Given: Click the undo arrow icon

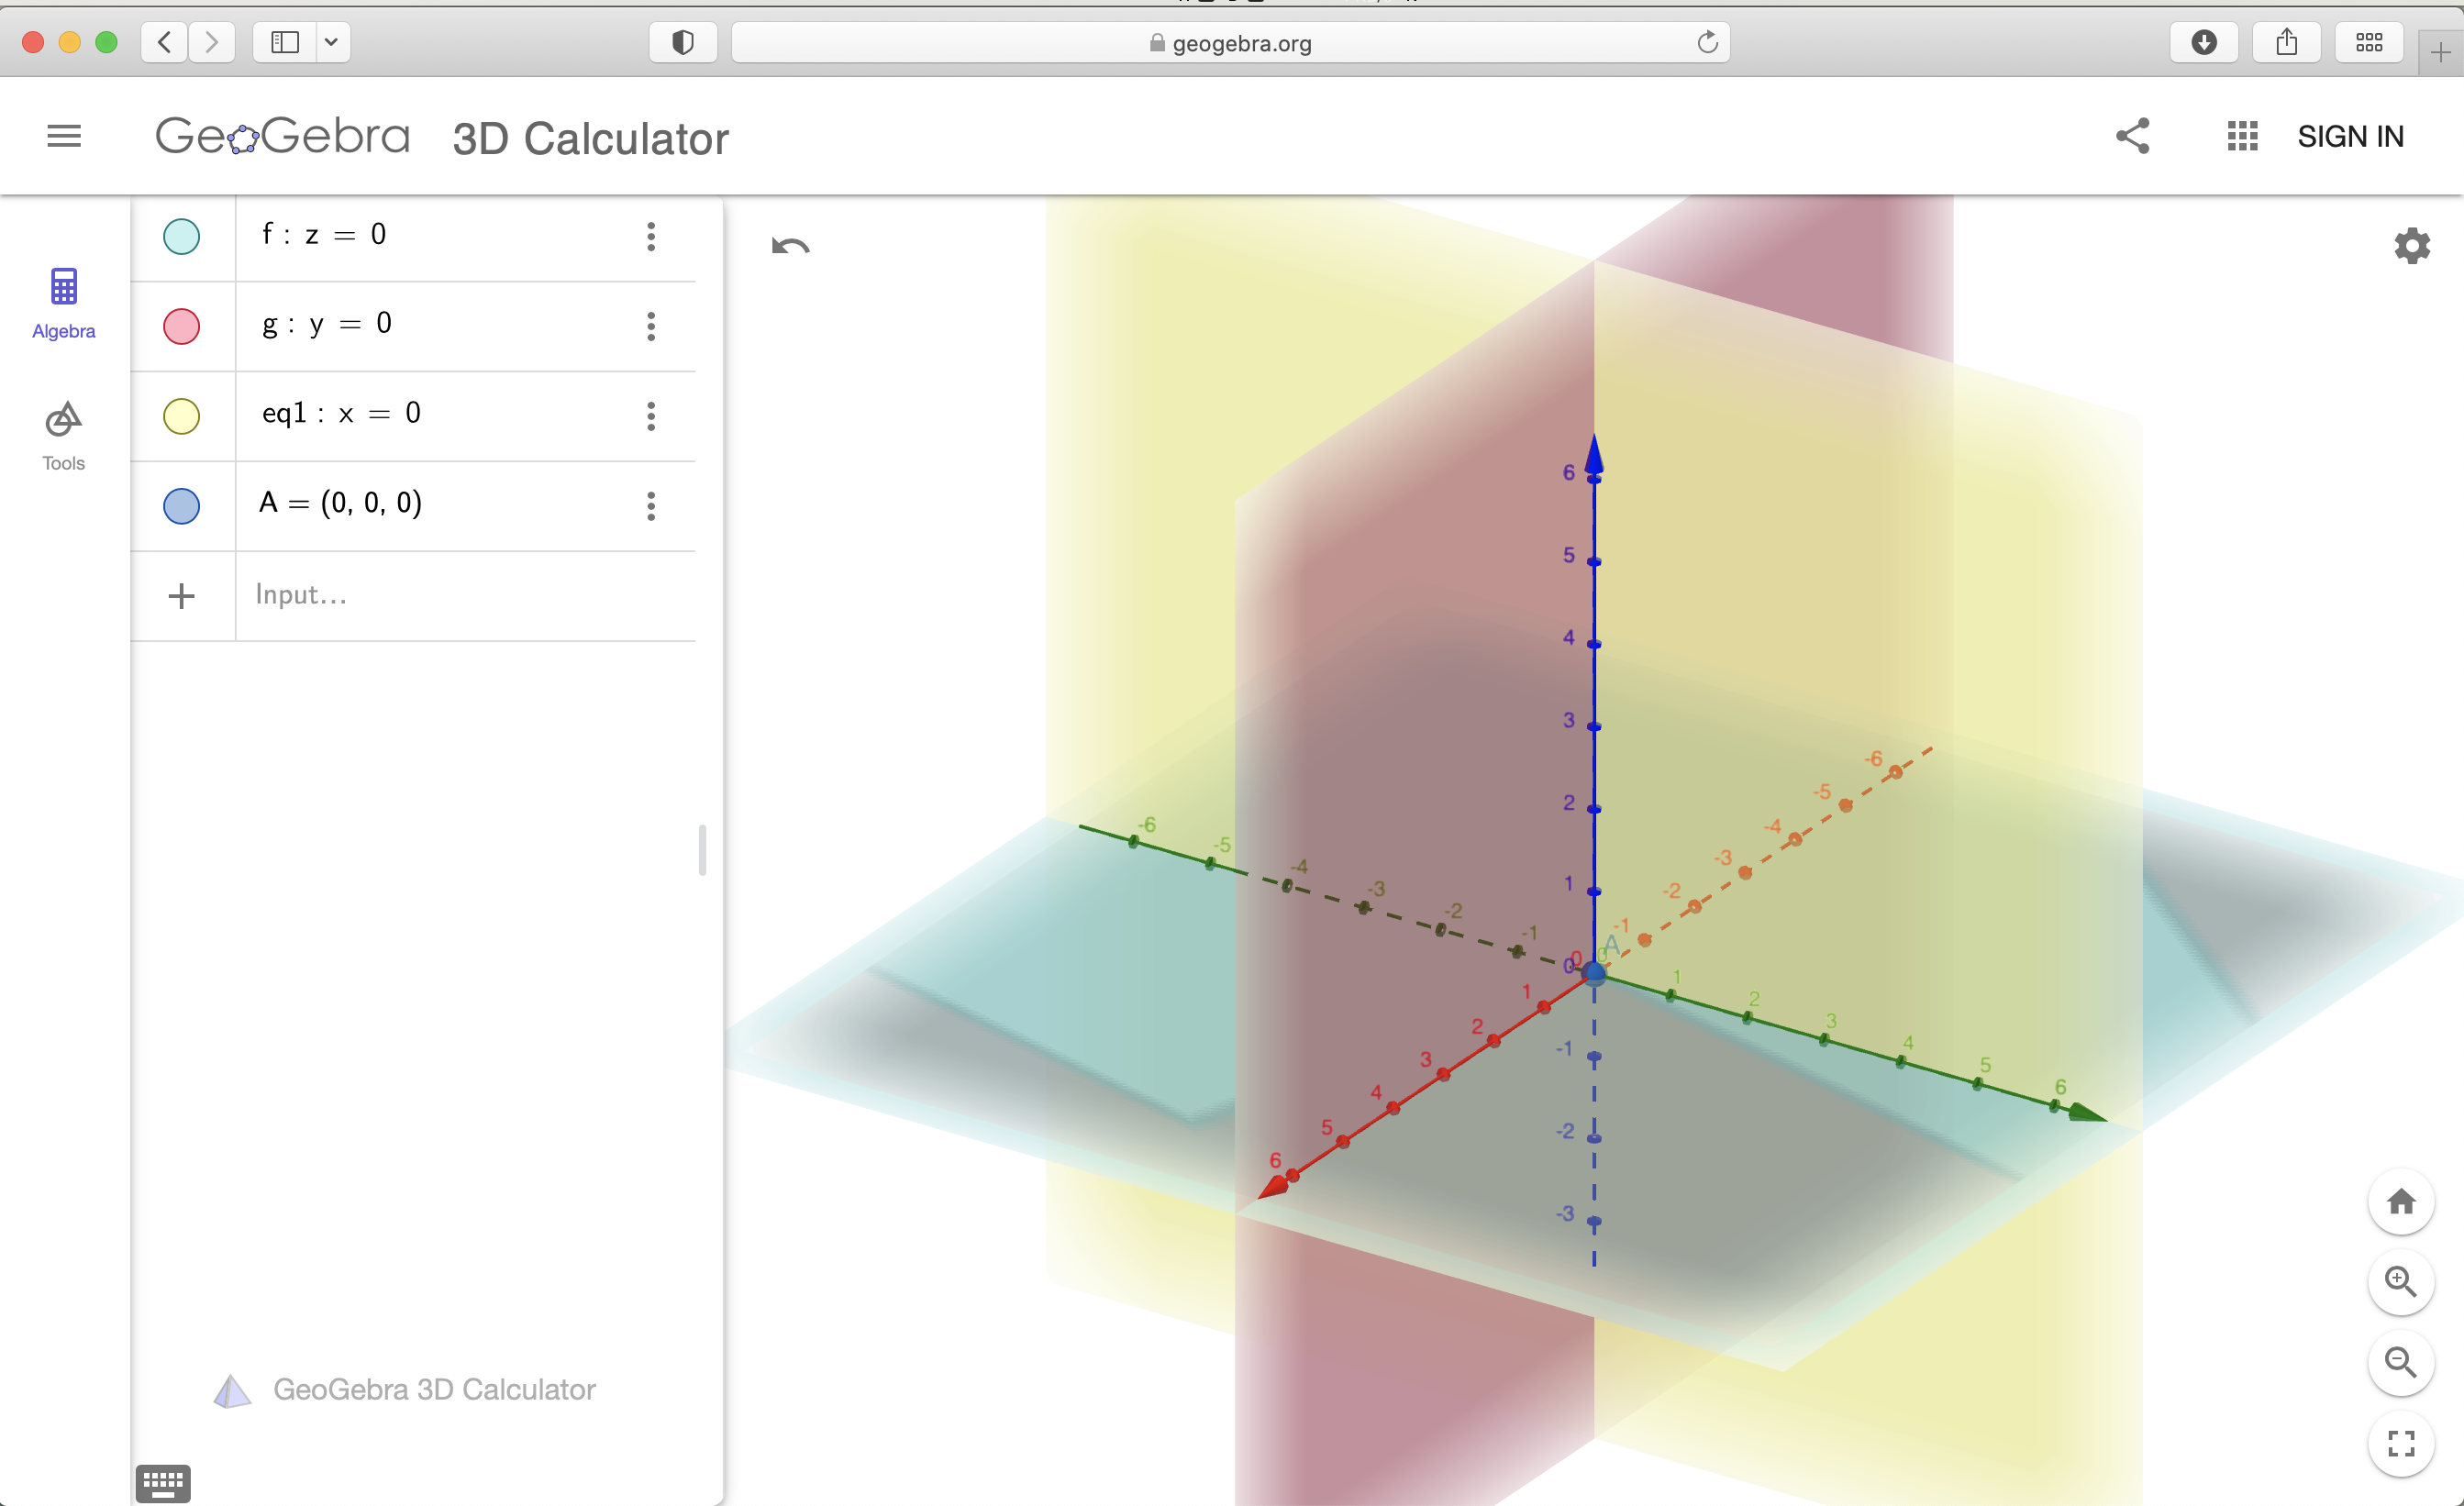Looking at the screenshot, I should click(x=790, y=246).
